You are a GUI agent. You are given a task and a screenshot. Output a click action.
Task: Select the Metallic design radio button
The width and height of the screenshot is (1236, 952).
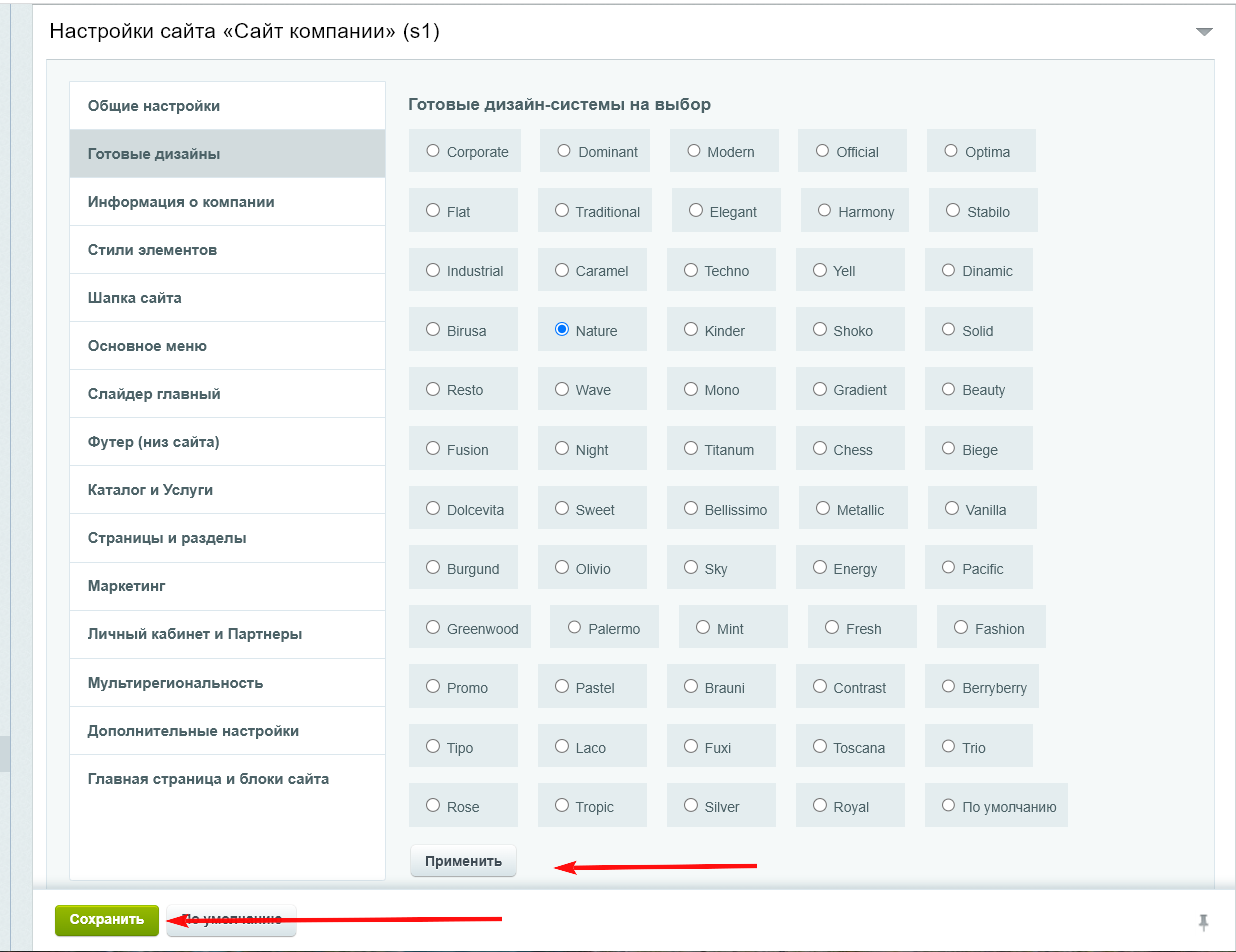coord(823,508)
